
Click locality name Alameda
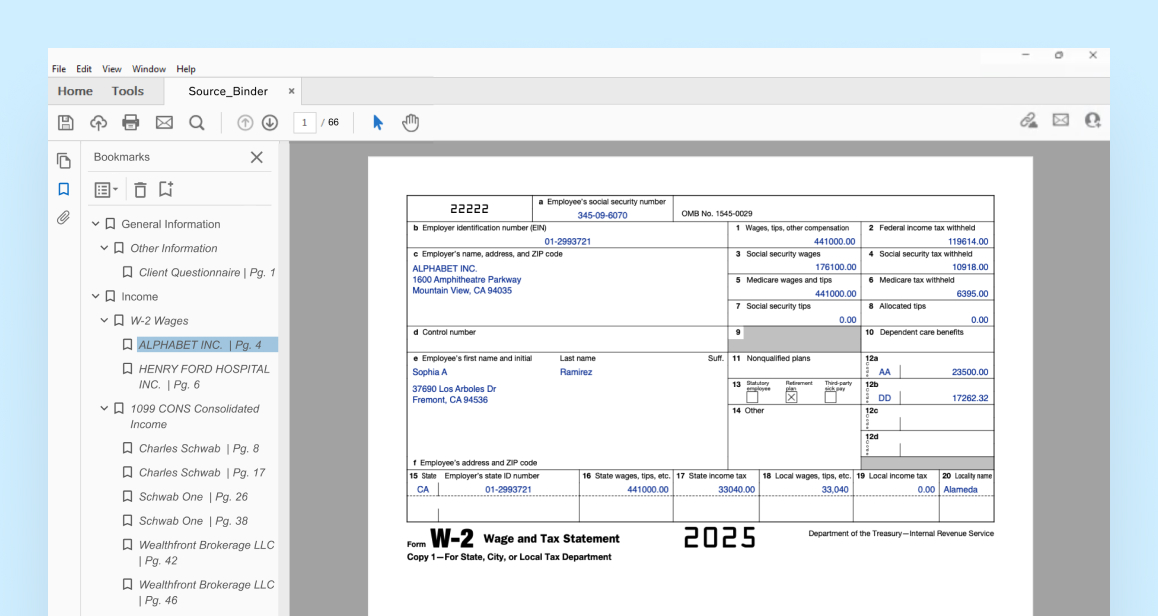click(961, 490)
